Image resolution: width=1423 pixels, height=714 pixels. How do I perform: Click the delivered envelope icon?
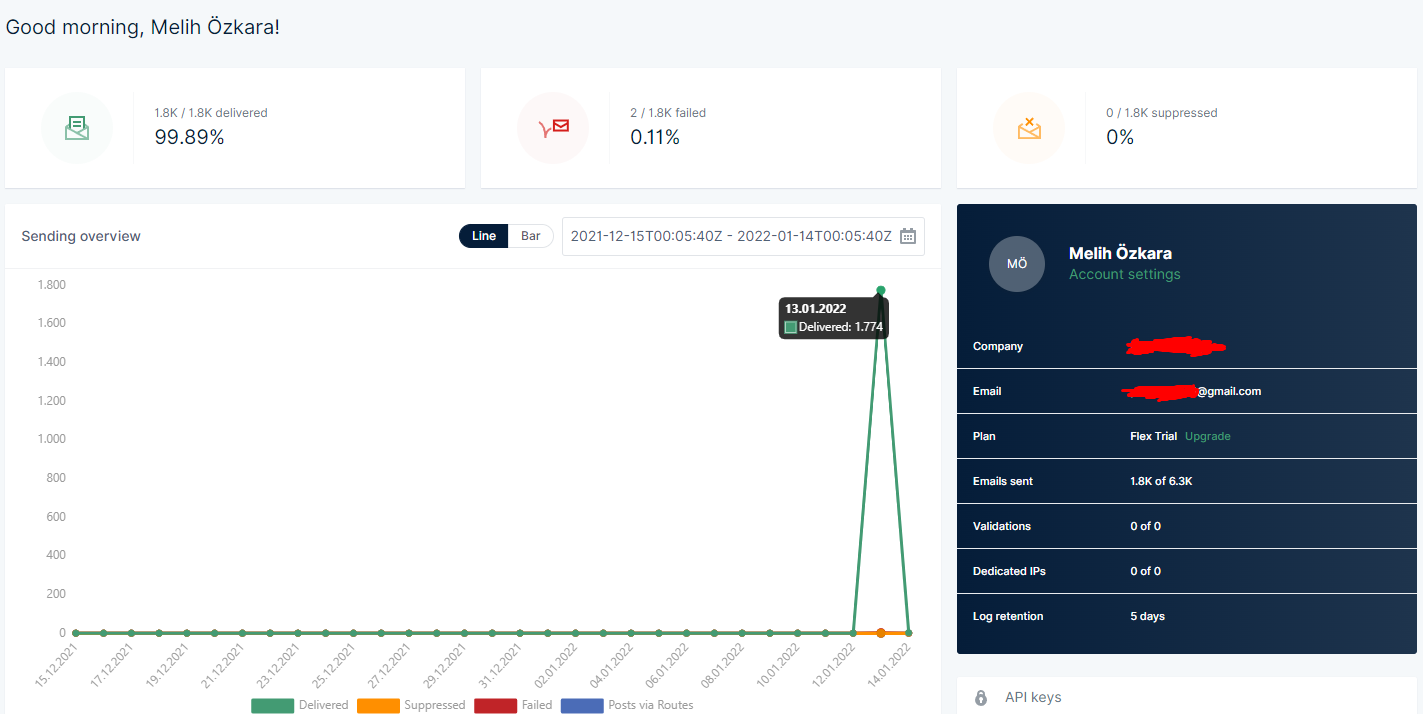tap(77, 128)
